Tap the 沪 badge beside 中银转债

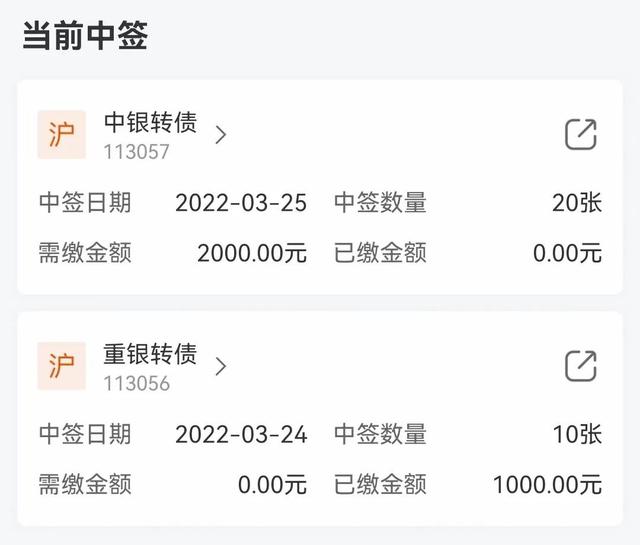(62, 134)
